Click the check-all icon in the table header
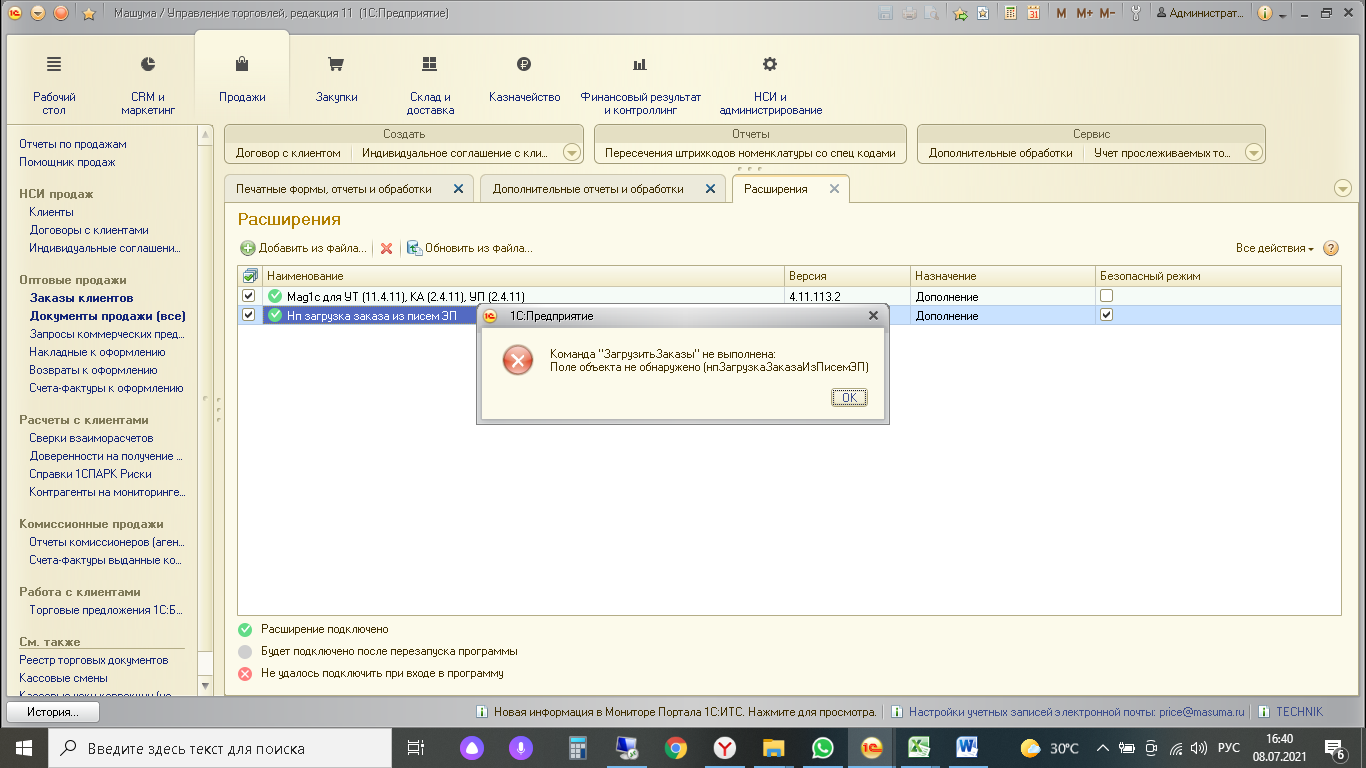 point(250,276)
